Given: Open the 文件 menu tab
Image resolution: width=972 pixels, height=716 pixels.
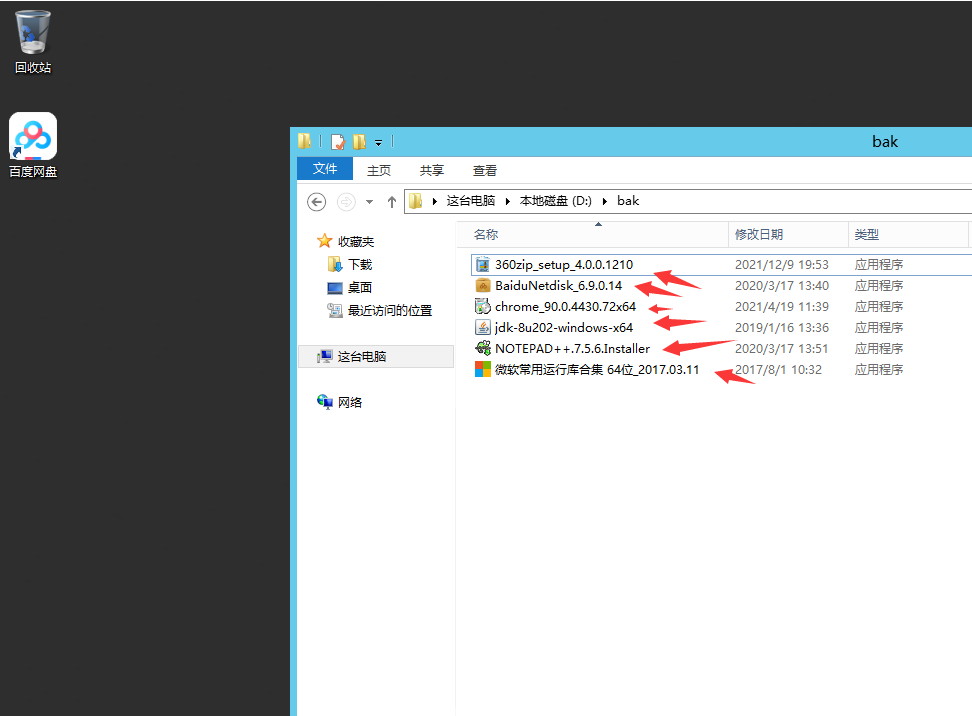Looking at the screenshot, I should click(x=325, y=169).
